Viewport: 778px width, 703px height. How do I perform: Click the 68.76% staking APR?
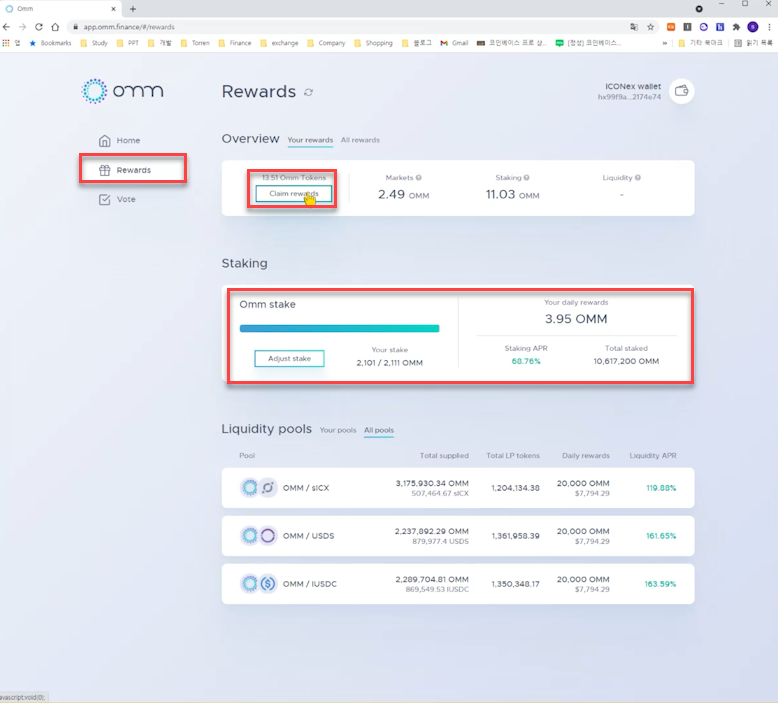(x=526, y=361)
